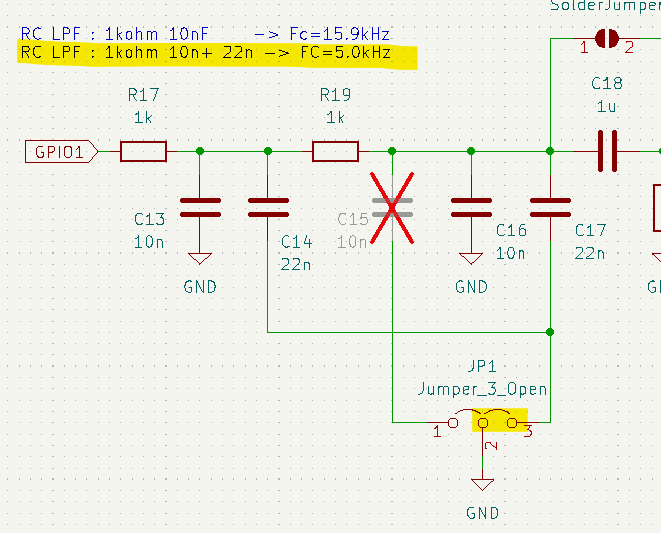The width and height of the screenshot is (661, 533).
Task: Select the GND symbol under JP1
Action: pos(482,484)
